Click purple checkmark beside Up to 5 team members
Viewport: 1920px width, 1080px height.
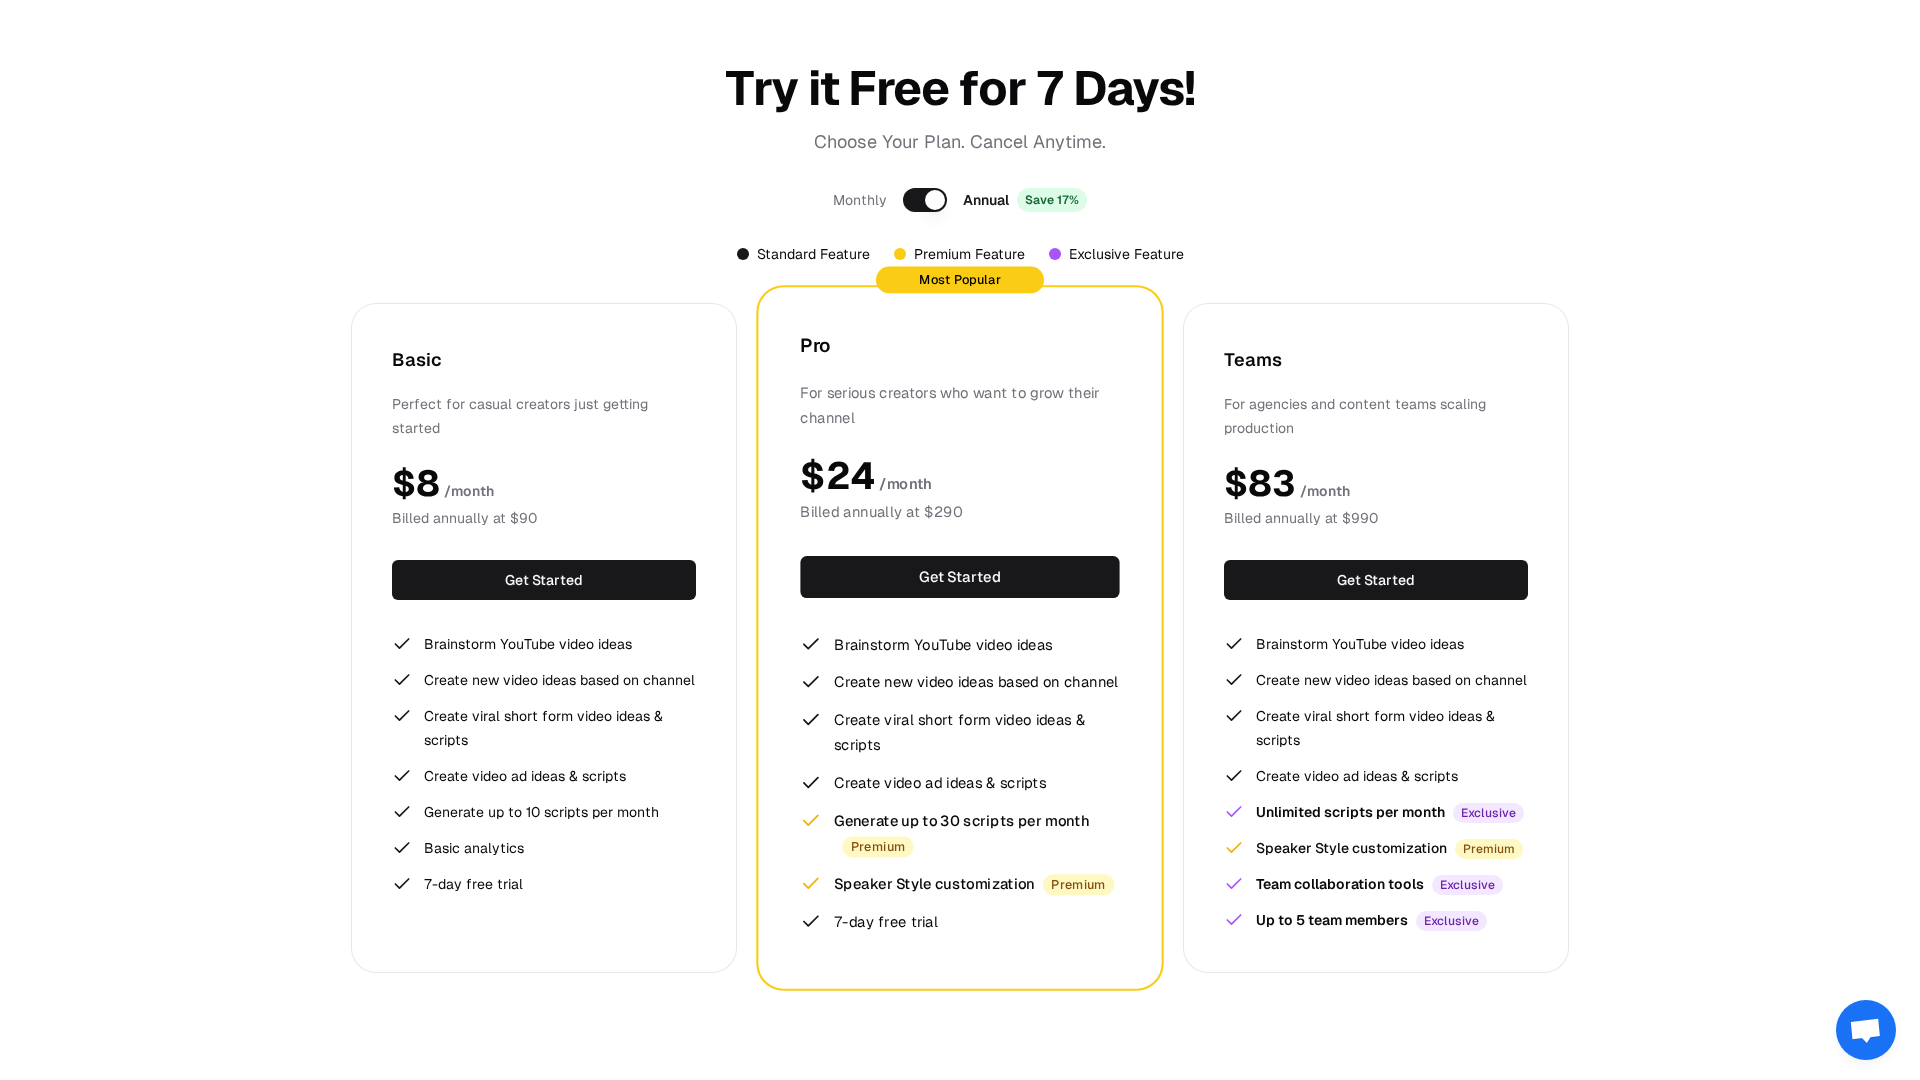1234,920
